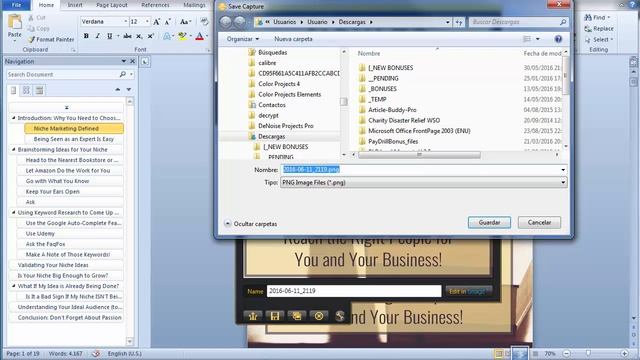The width and height of the screenshot is (640, 360).
Task: Click the circled X cancel icon in capture toolbar
Action: point(319,316)
